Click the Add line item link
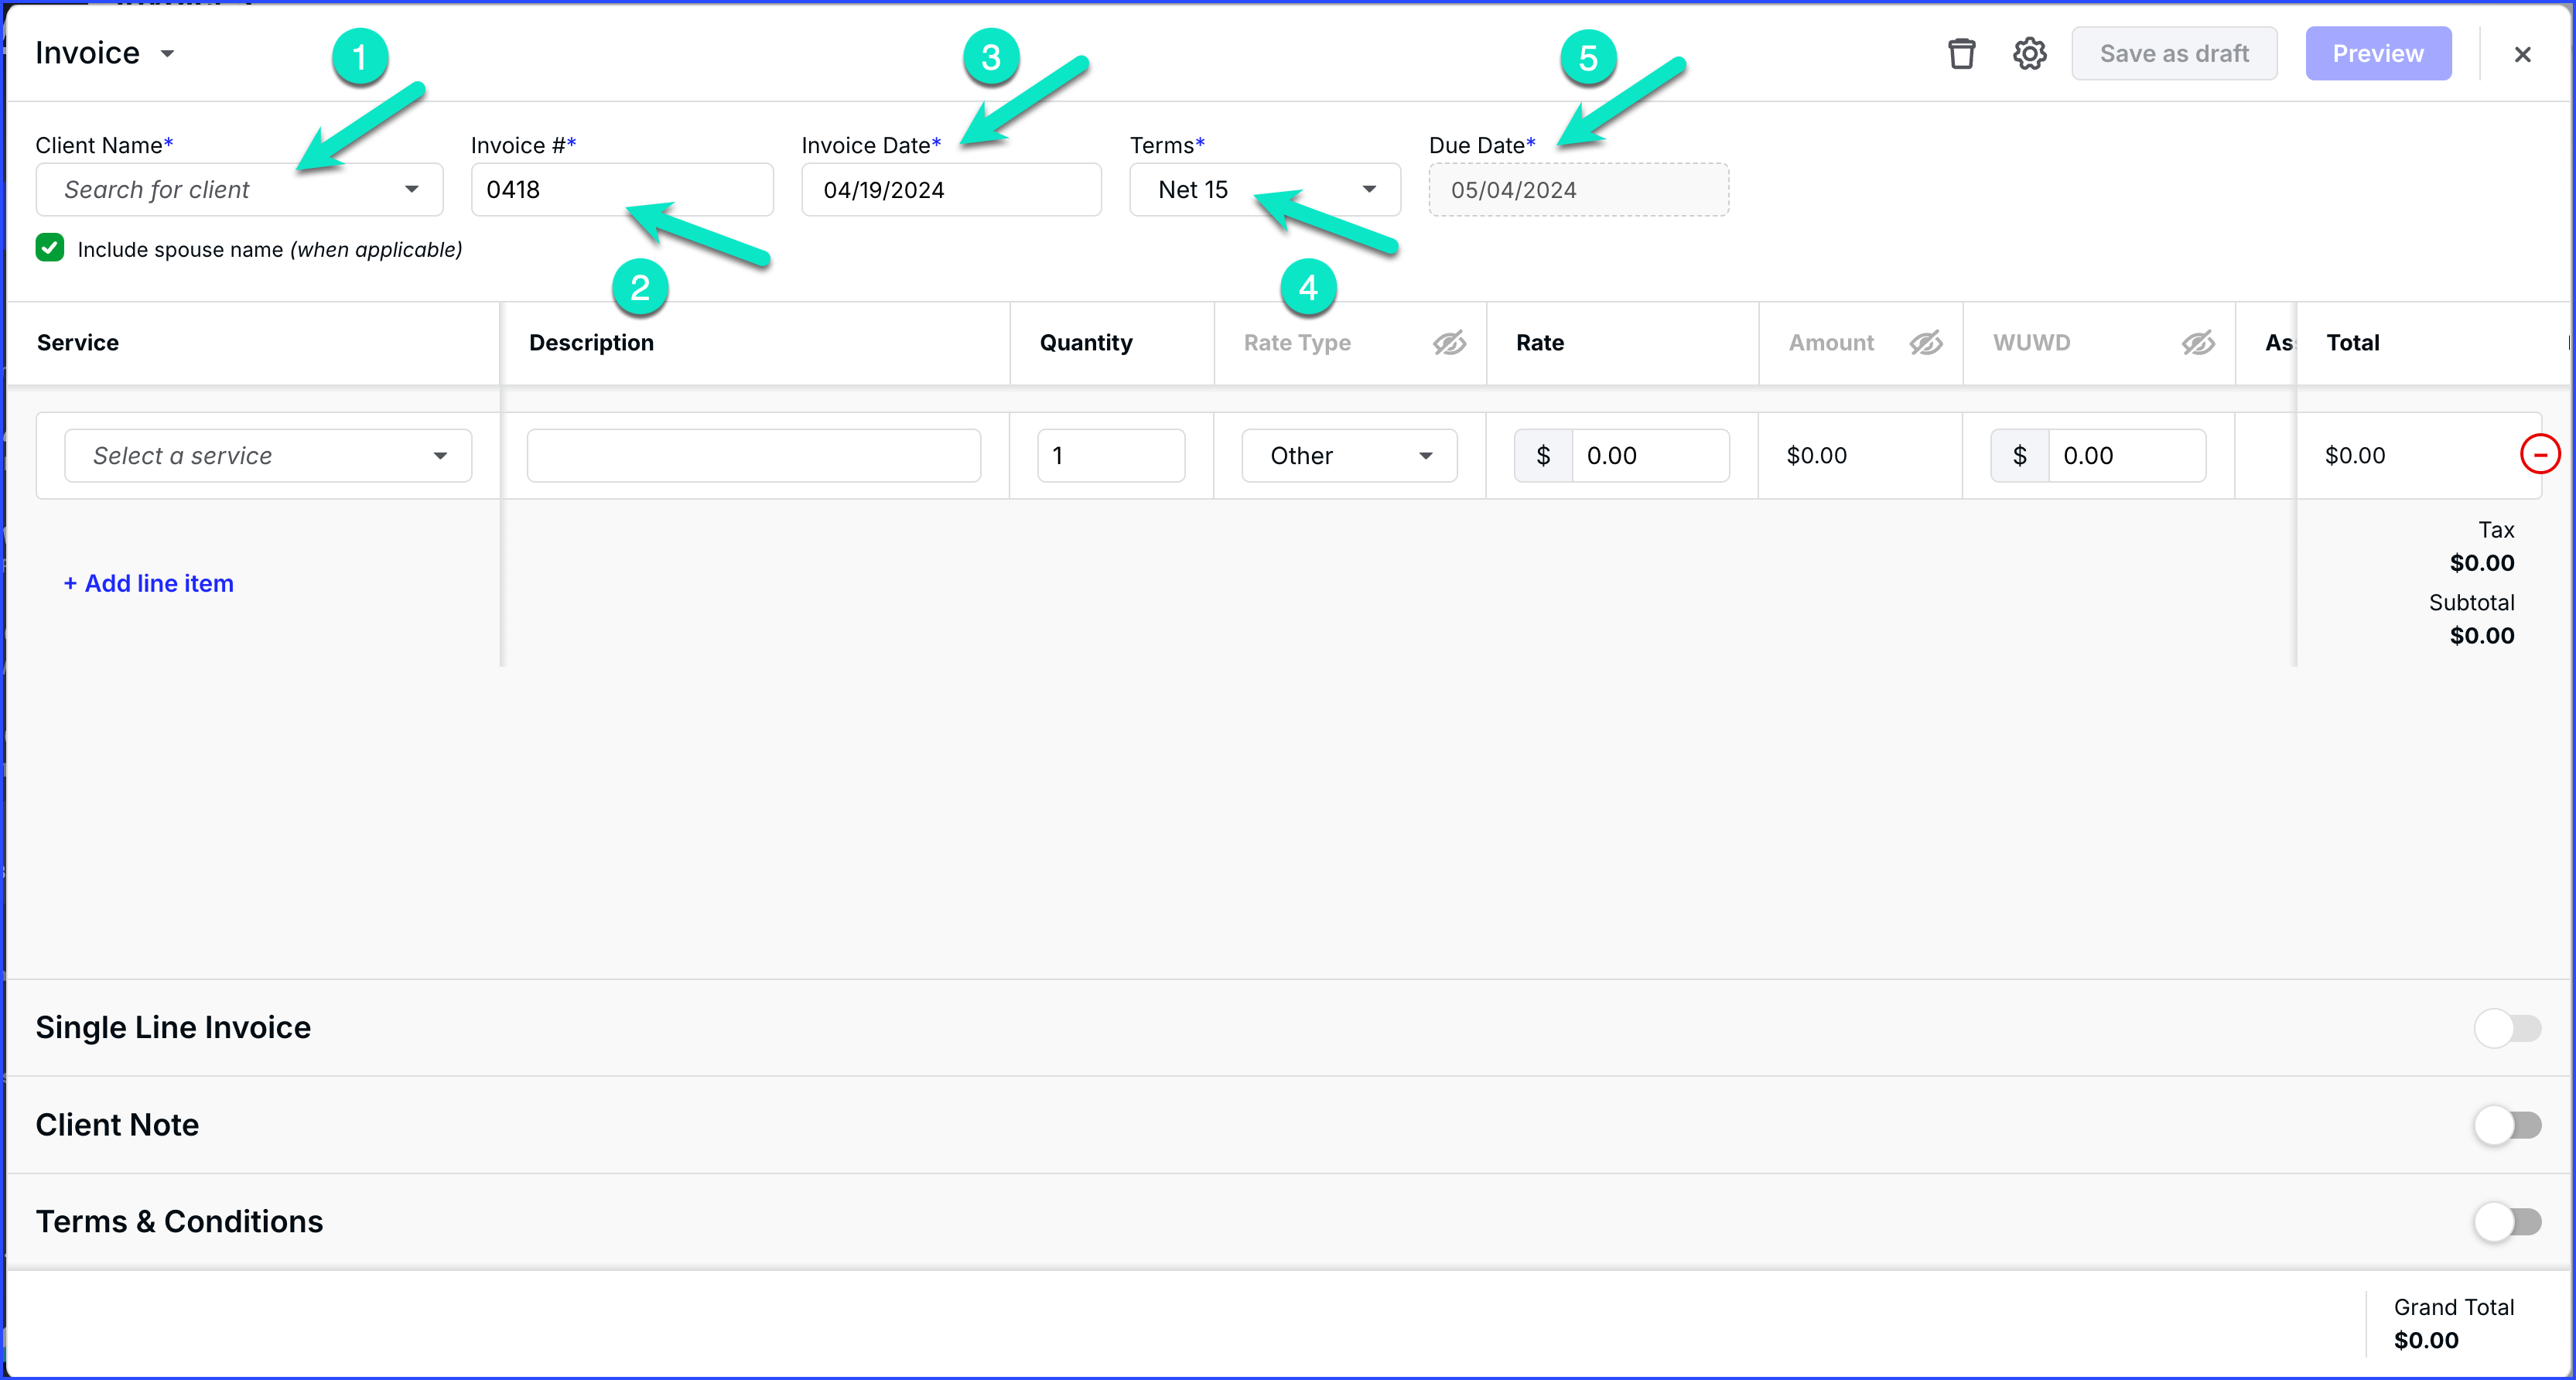The height and width of the screenshot is (1380, 2576). 149,583
